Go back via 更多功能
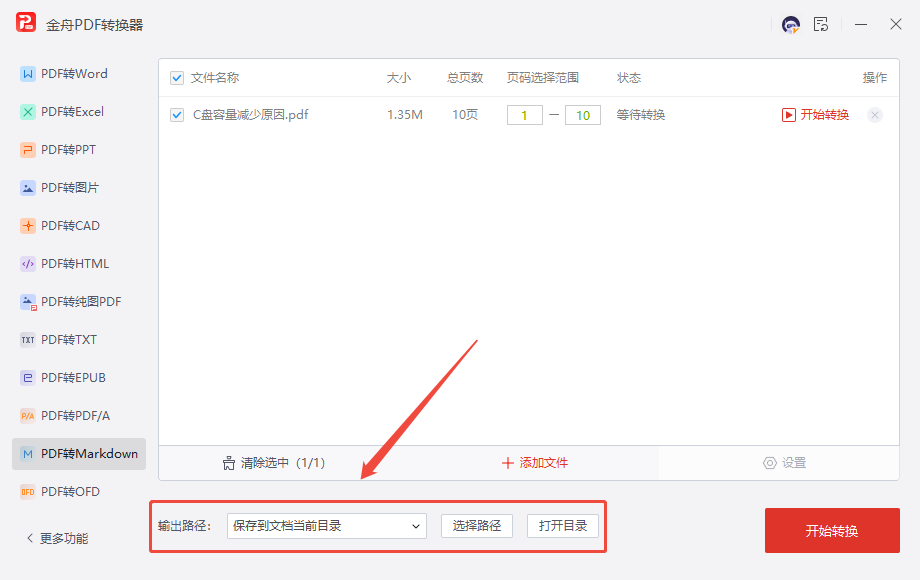The height and width of the screenshot is (580, 920). click(58, 538)
